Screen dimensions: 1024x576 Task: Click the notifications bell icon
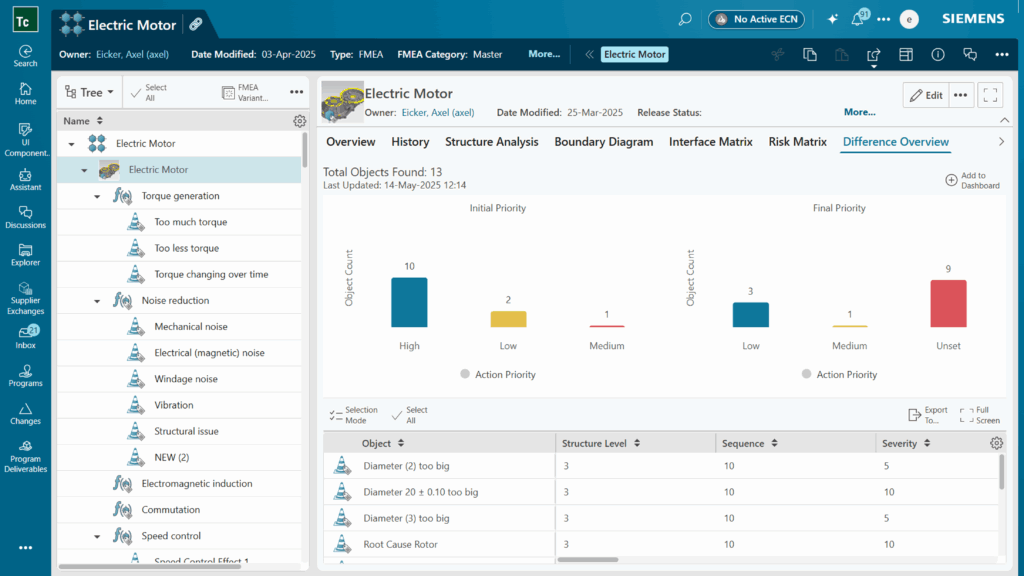click(x=857, y=19)
